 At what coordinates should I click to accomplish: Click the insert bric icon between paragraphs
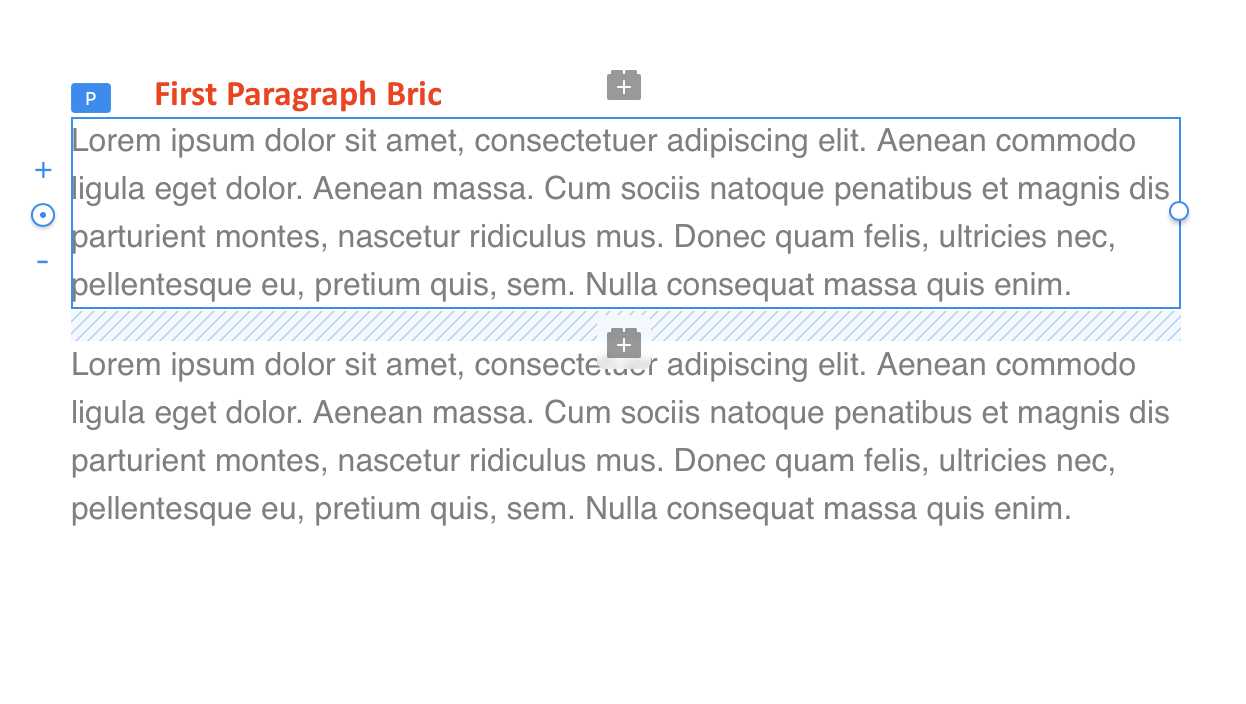(624, 344)
